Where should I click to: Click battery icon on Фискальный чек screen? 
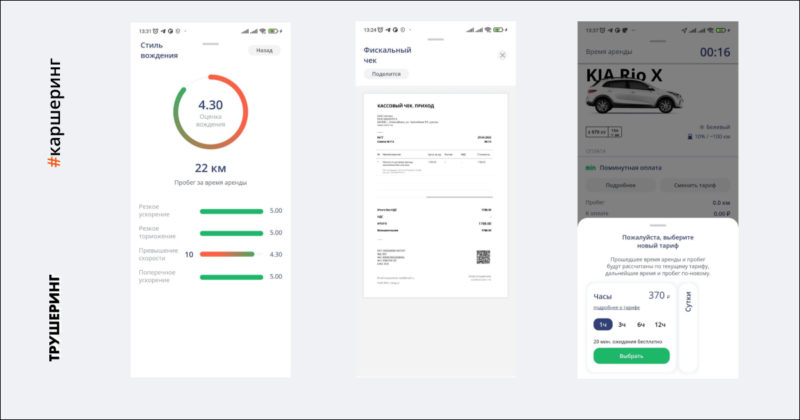click(x=498, y=30)
